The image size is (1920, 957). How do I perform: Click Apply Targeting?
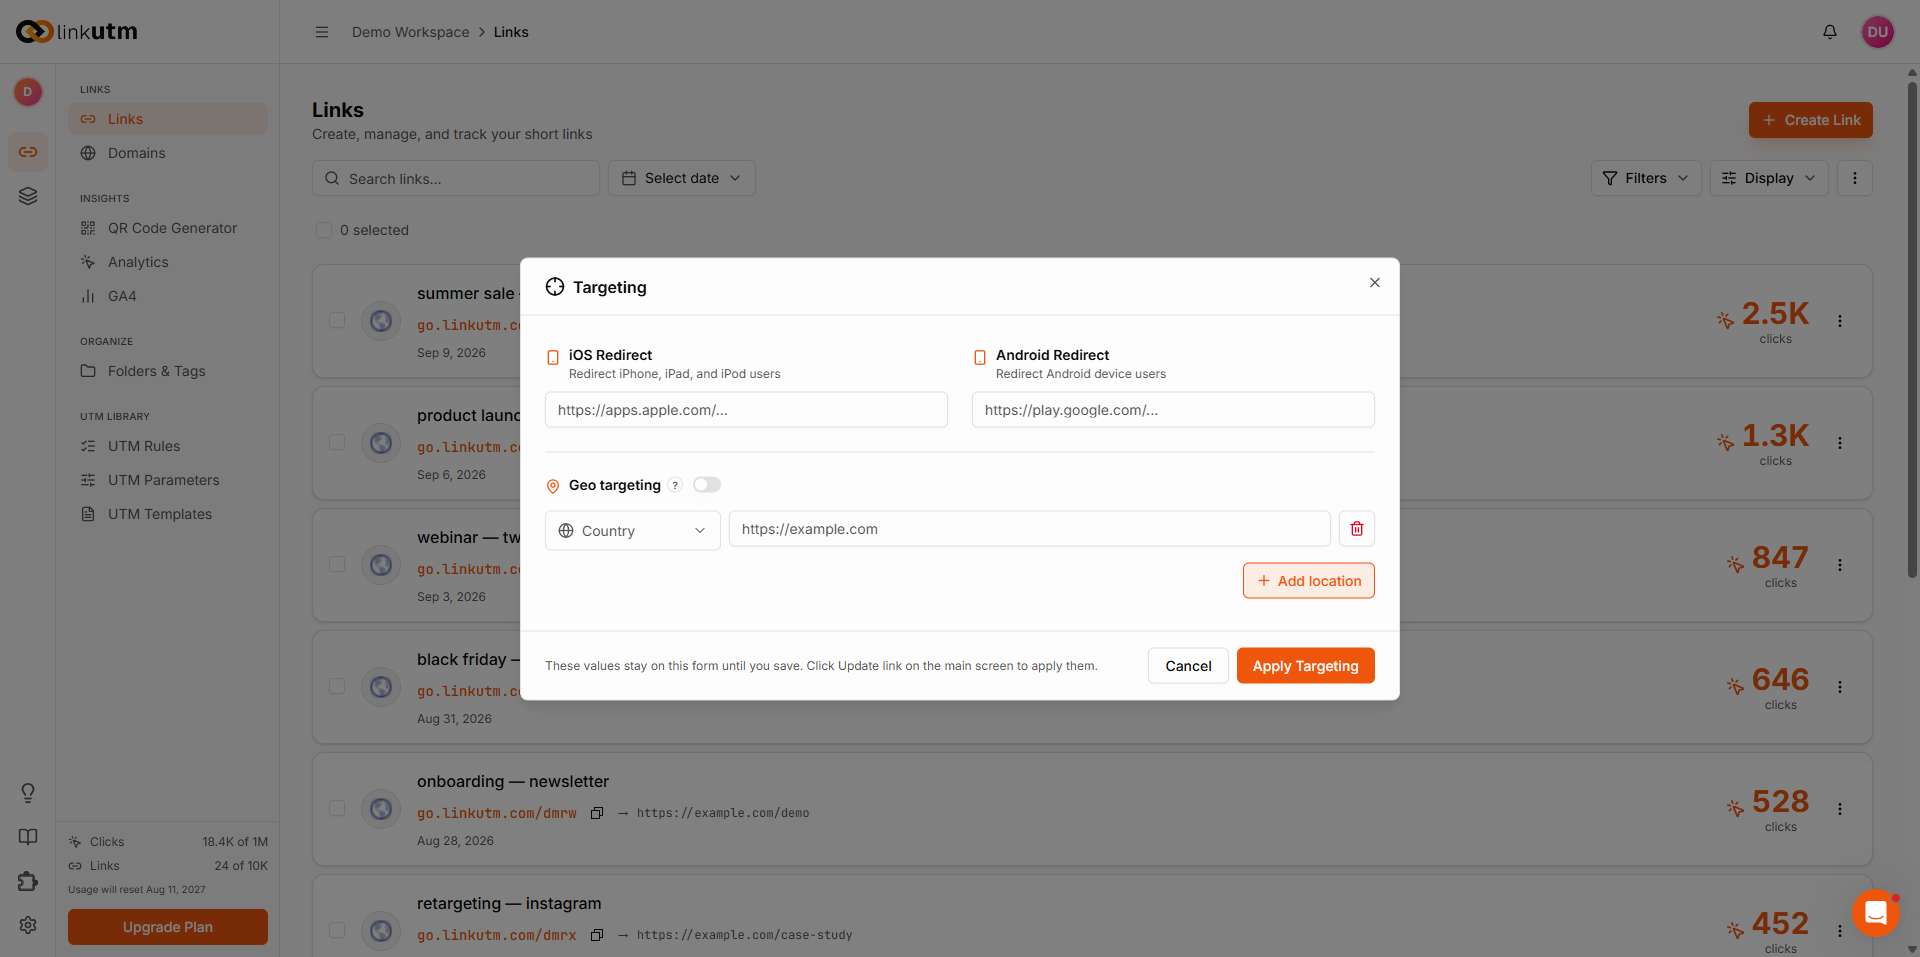tap(1306, 666)
